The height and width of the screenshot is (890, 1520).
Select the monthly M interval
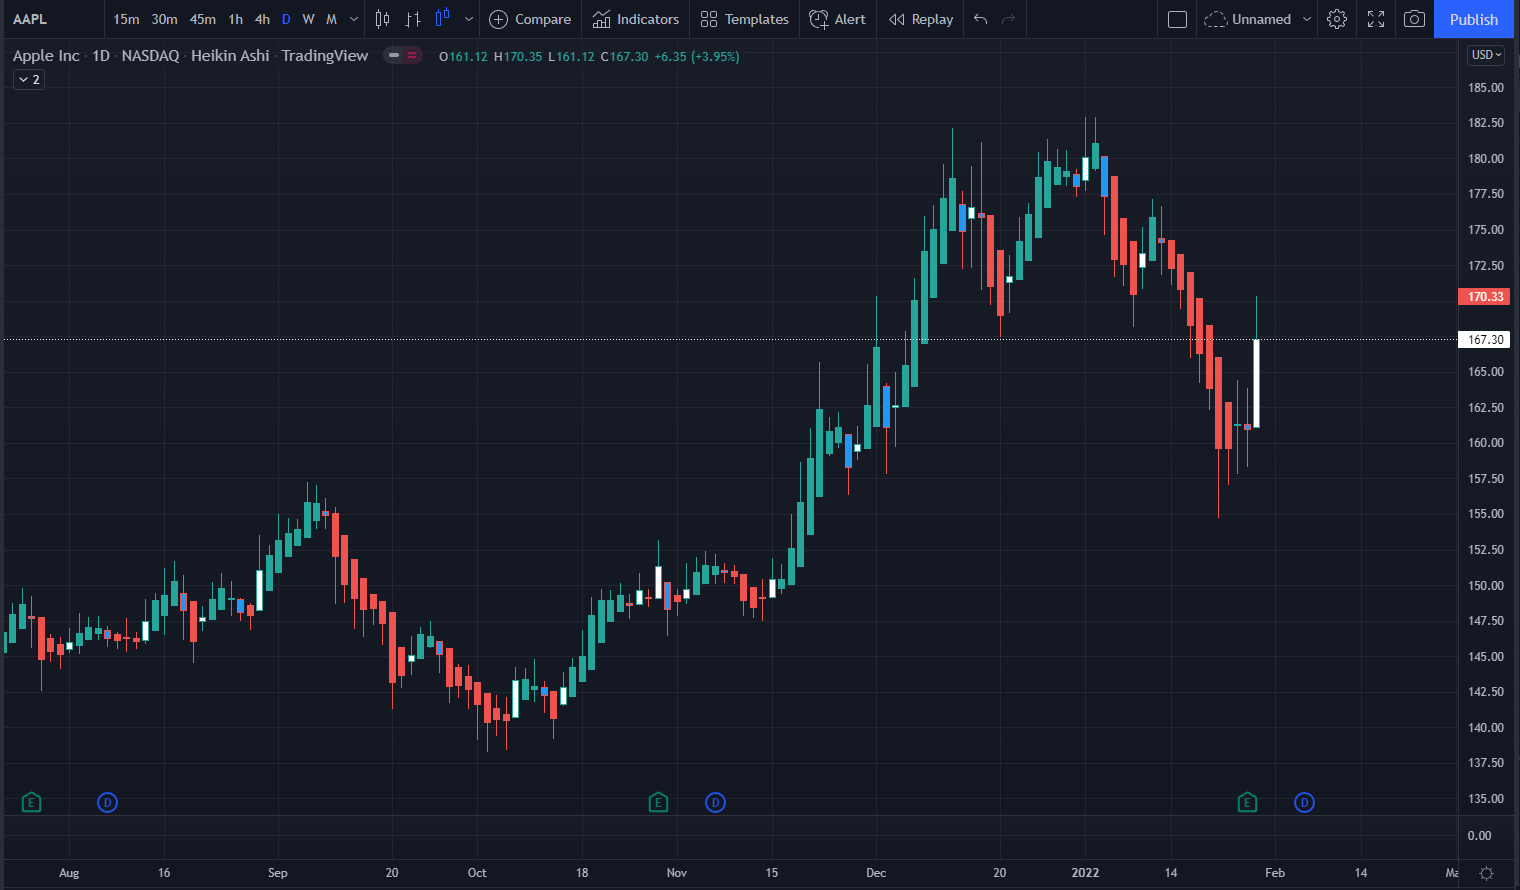click(x=331, y=19)
